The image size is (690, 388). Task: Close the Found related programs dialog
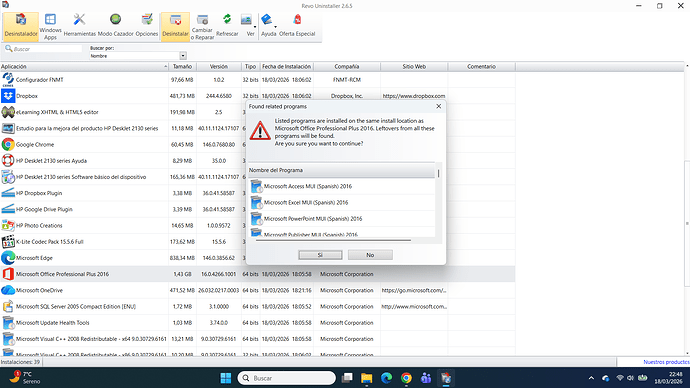[x=438, y=106]
